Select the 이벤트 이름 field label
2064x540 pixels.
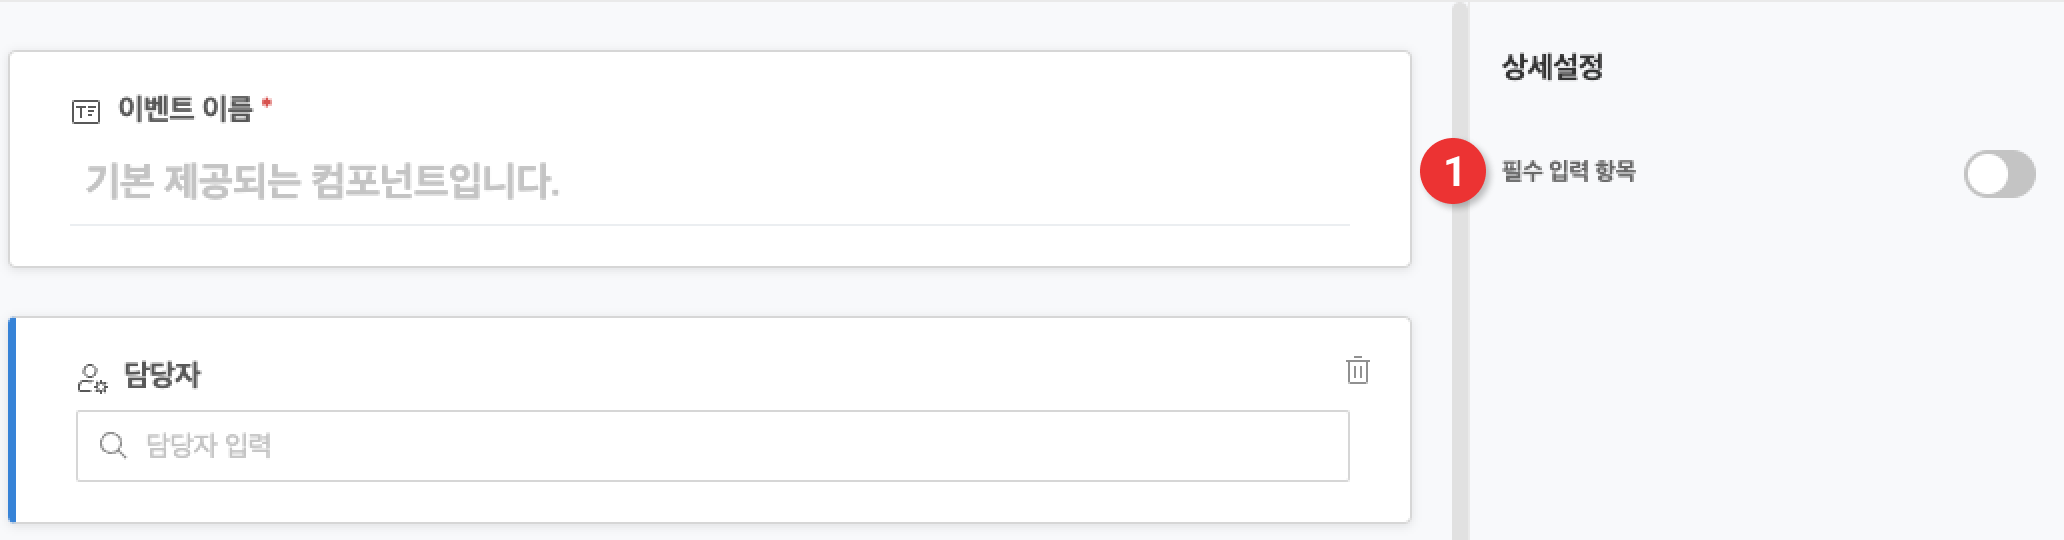[x=186, y=108]
